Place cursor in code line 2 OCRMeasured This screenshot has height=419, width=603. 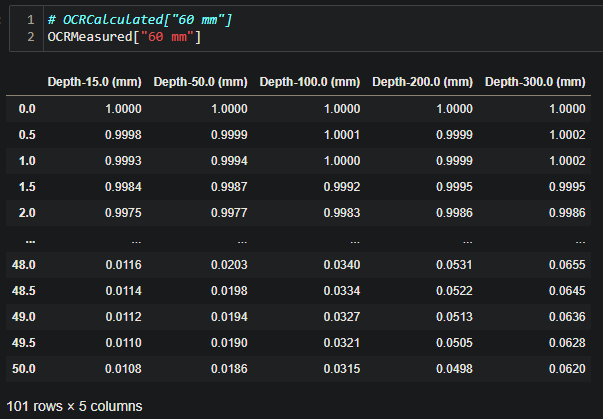pos(124,37)
